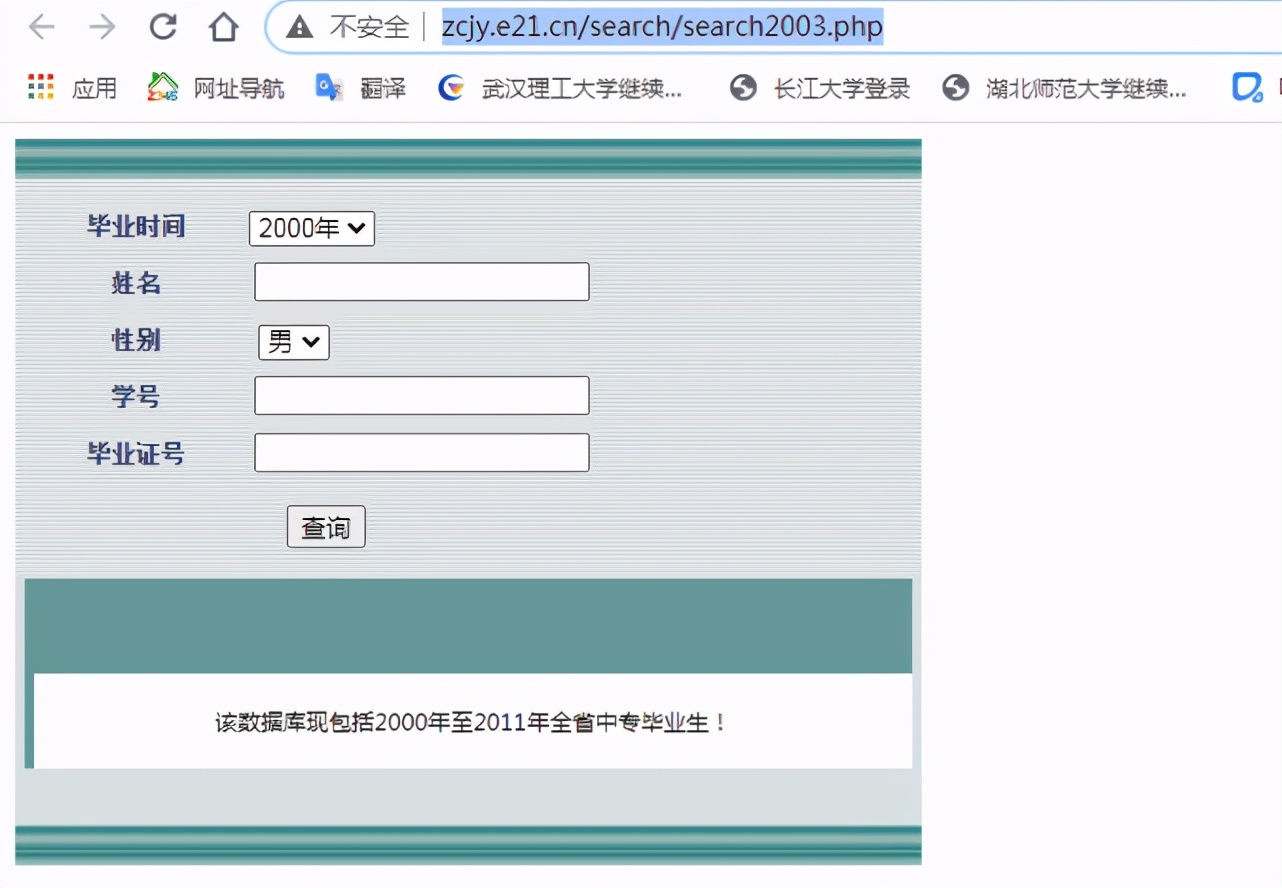Click inside the 学号 student number field
The width and height of the screenshot is (1282, 888).
click(420, 395)
